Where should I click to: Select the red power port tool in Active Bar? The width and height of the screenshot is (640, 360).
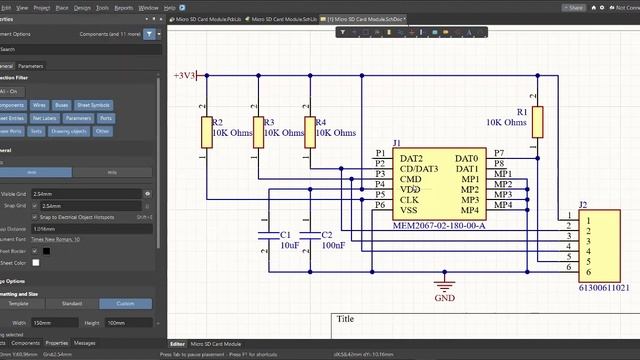tap(412, 32)
